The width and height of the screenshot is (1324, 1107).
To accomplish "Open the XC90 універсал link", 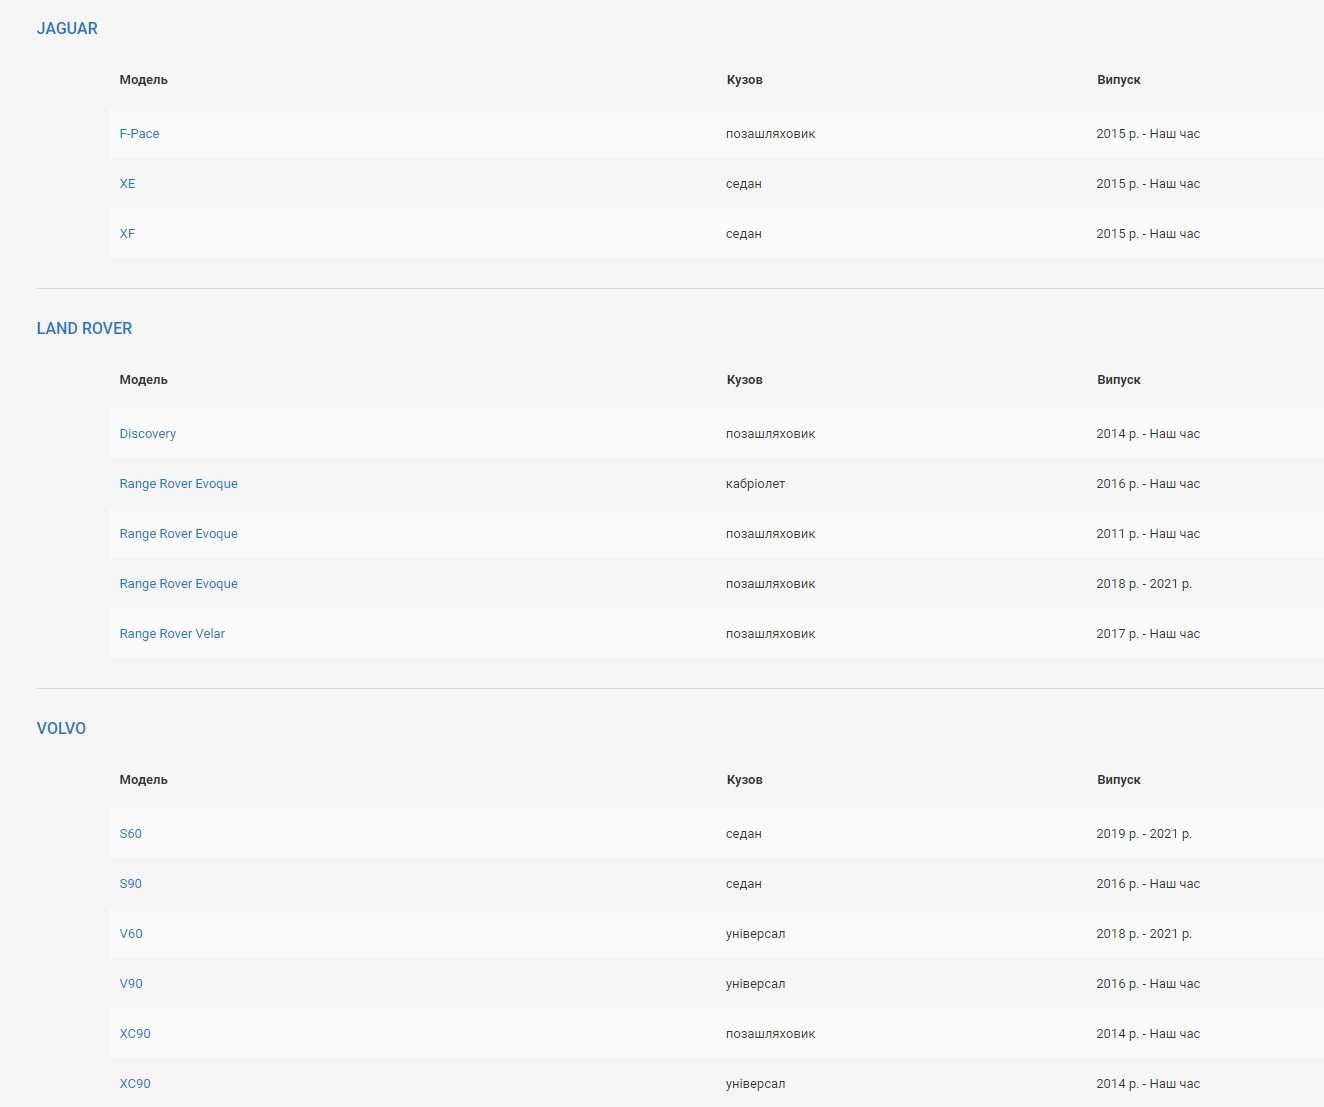I will (x=135, y=1083).
